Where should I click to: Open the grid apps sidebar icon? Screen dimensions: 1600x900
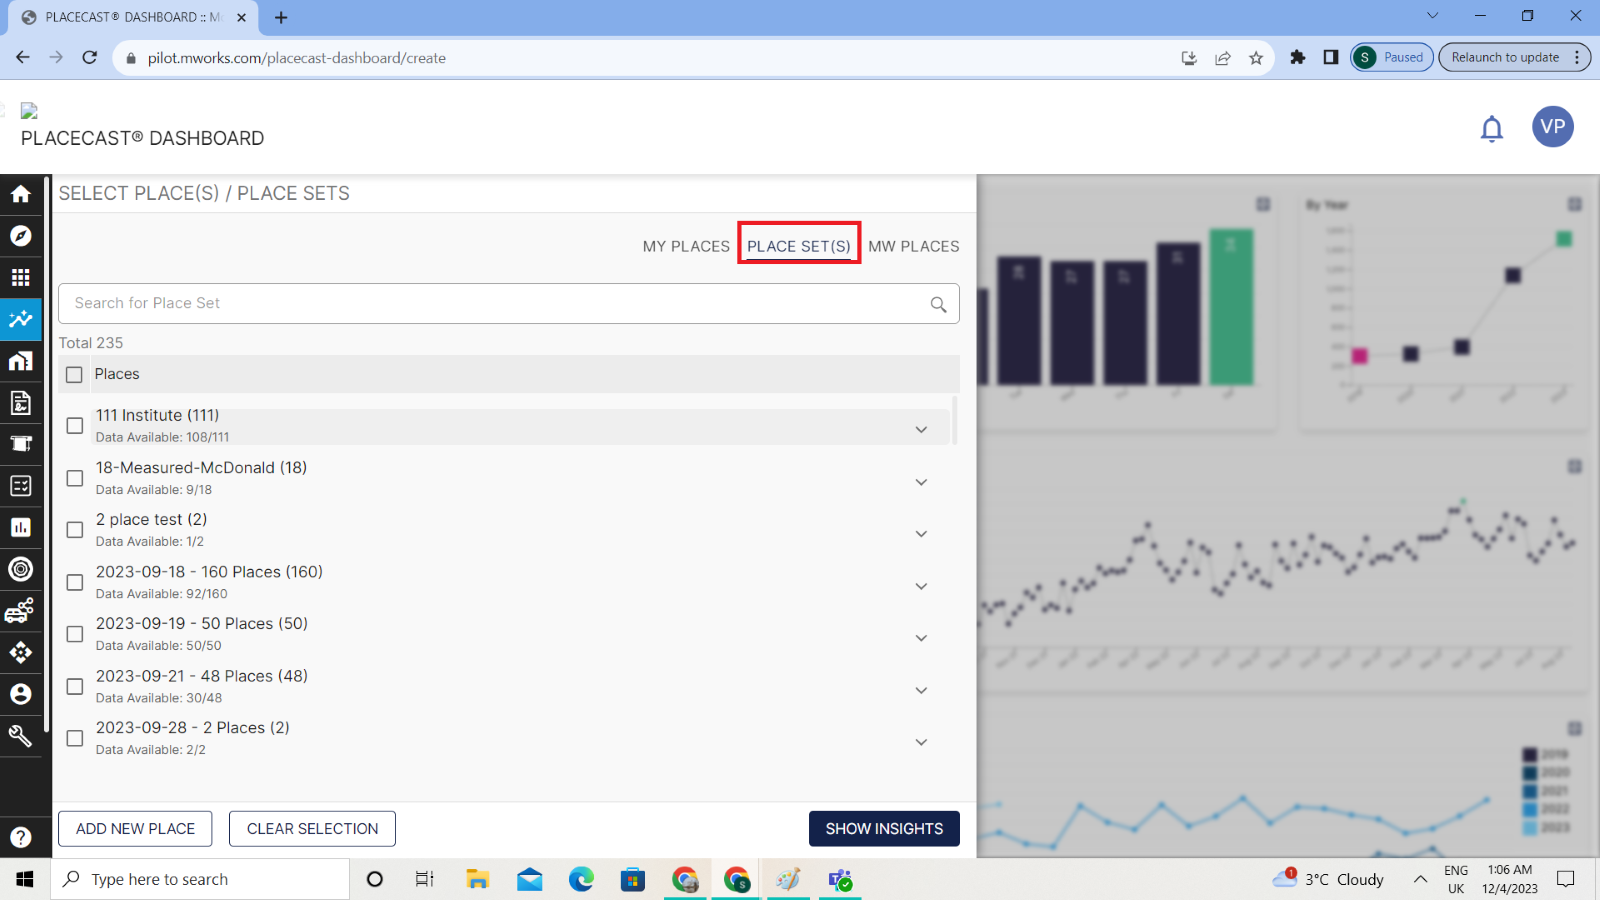(21, 277)
